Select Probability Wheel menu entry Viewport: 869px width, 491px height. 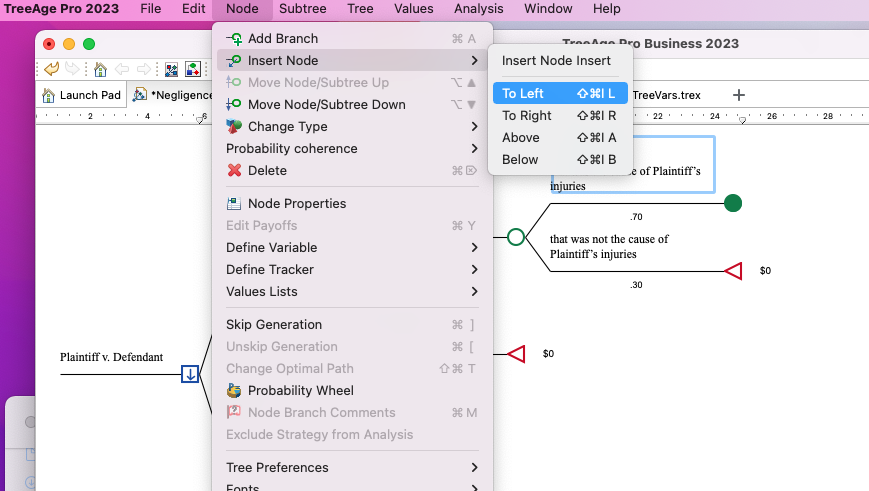(x=352, y=391)
